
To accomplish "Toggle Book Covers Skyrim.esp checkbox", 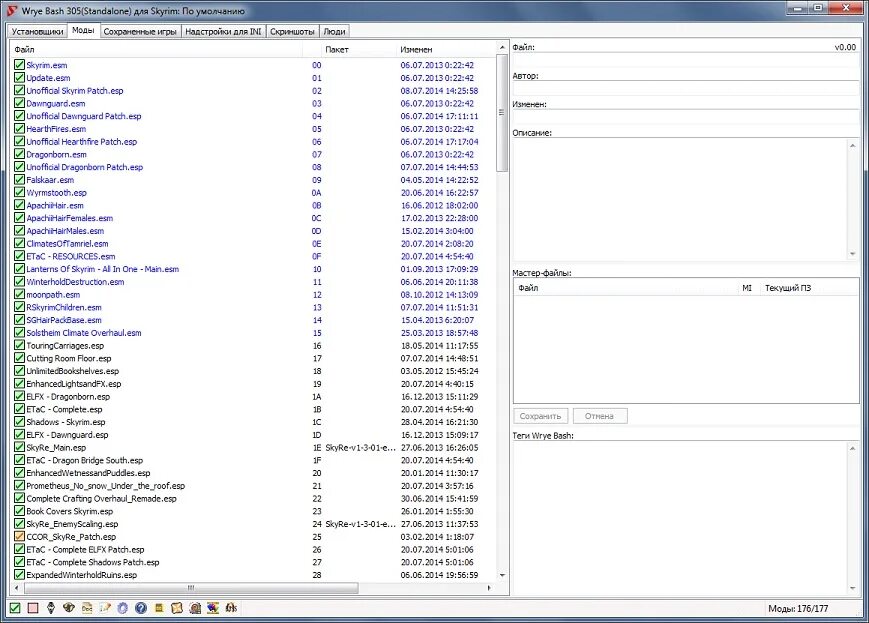I will [19, 511].
